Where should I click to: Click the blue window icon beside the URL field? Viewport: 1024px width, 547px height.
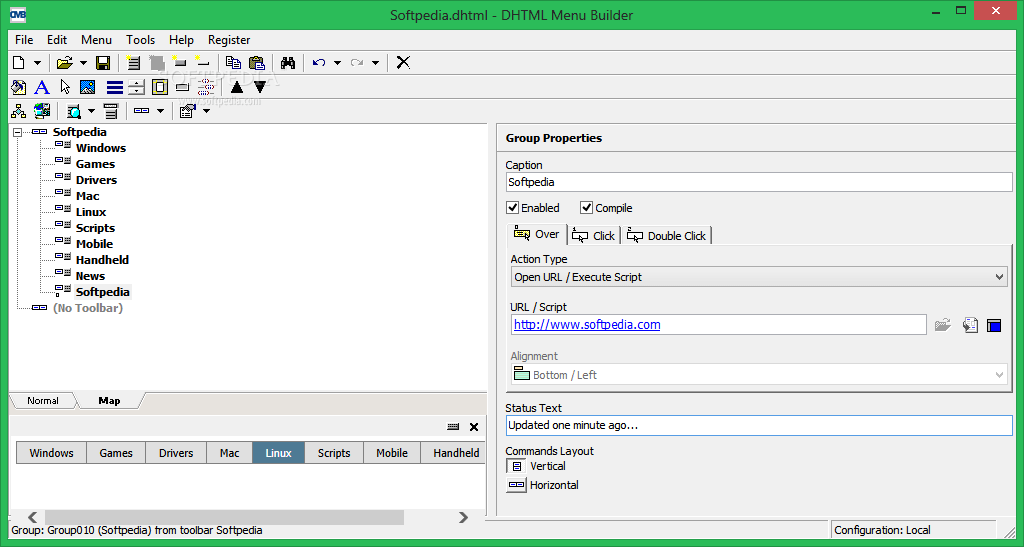(x=994, y=325)
